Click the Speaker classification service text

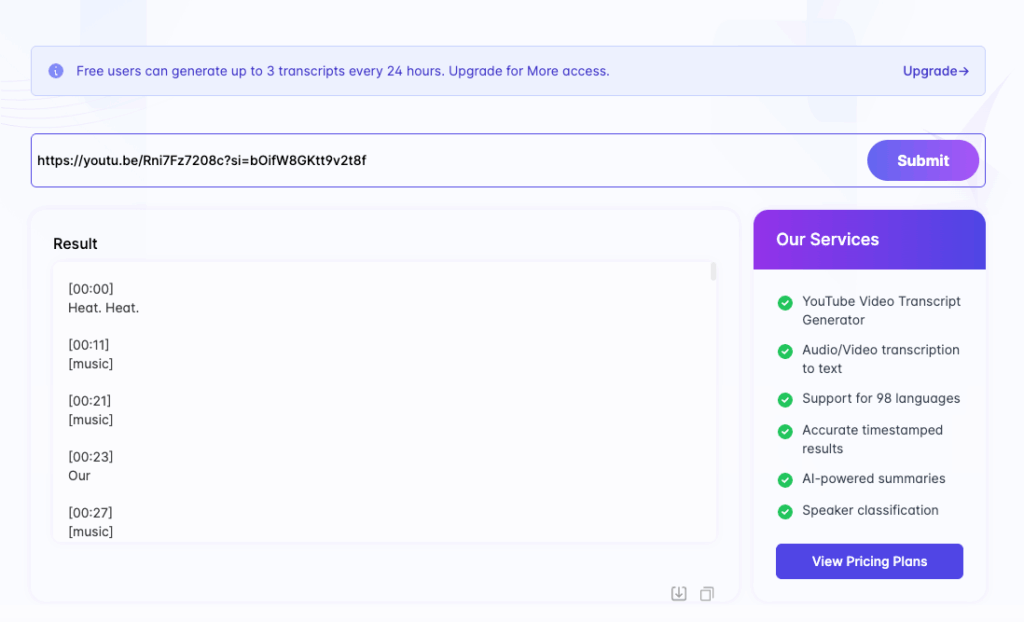(x=870, y=510)
